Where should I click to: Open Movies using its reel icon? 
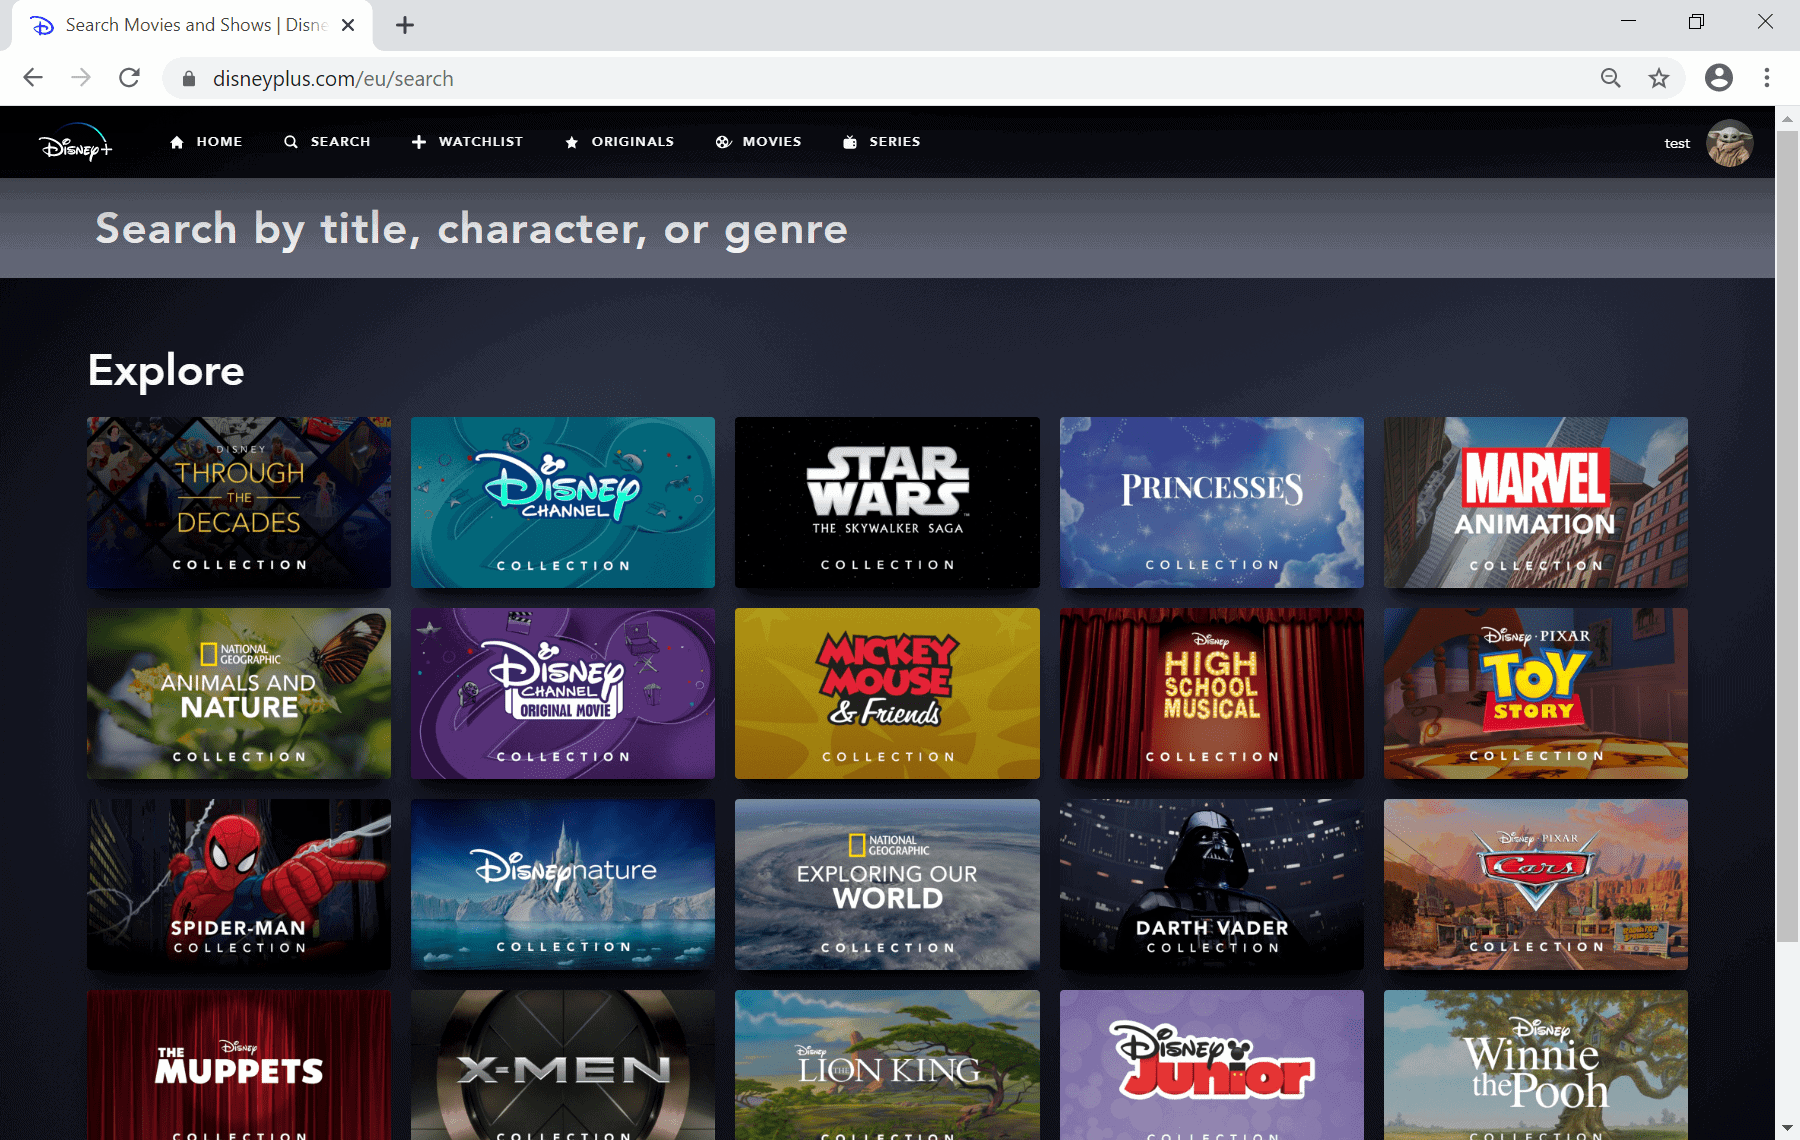point(723,141)
